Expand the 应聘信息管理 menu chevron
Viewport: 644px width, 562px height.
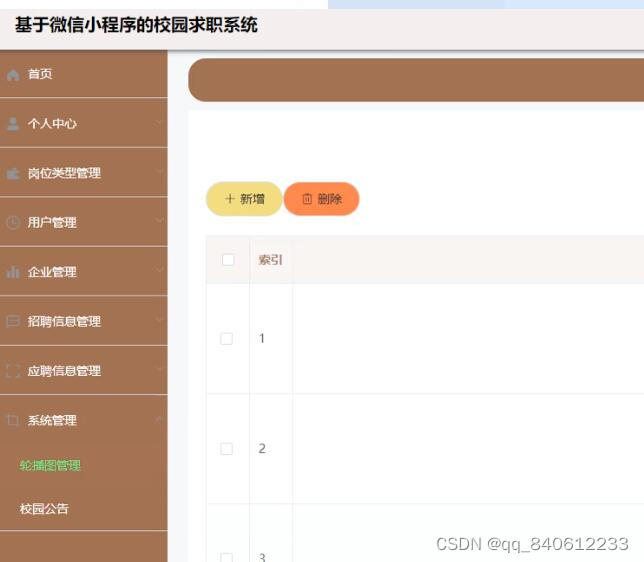tap(159, 369)
